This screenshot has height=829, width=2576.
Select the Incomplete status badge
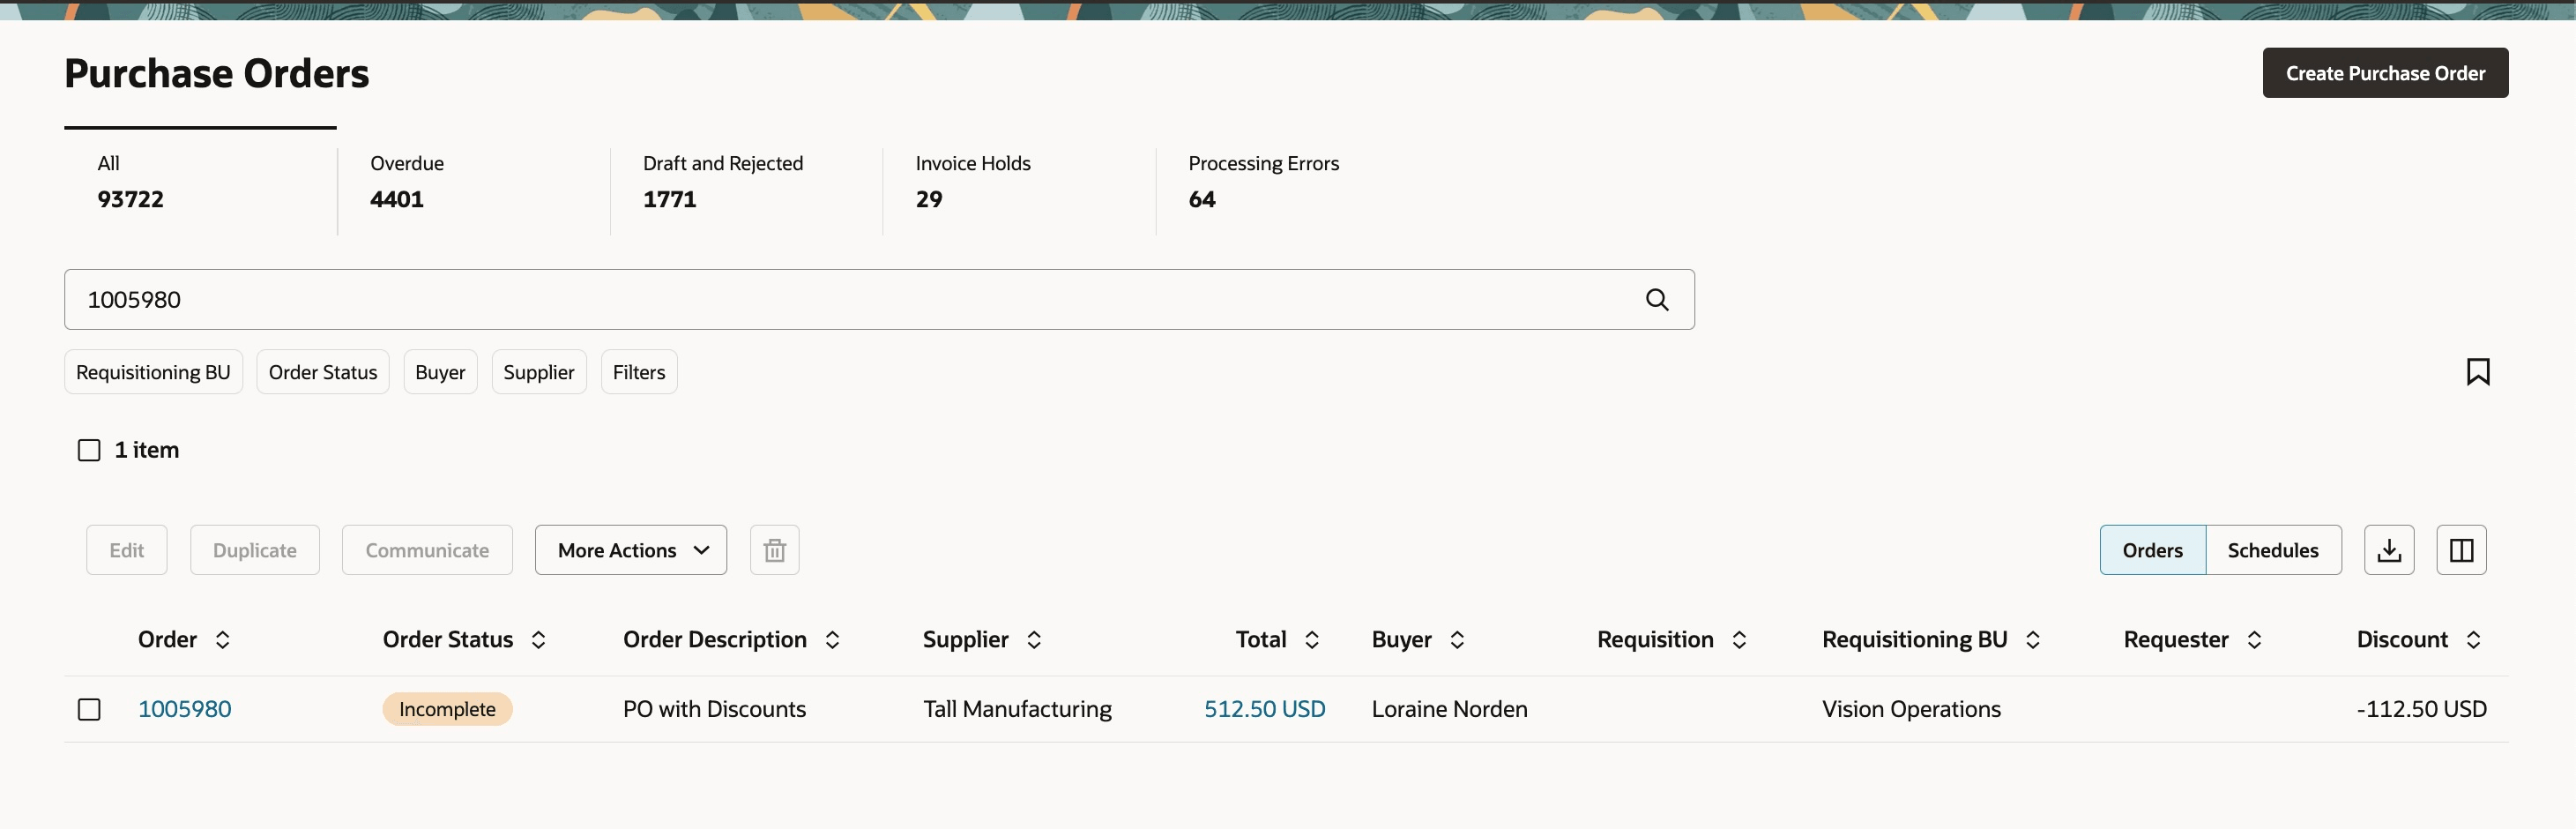click(x=446, y=709)
